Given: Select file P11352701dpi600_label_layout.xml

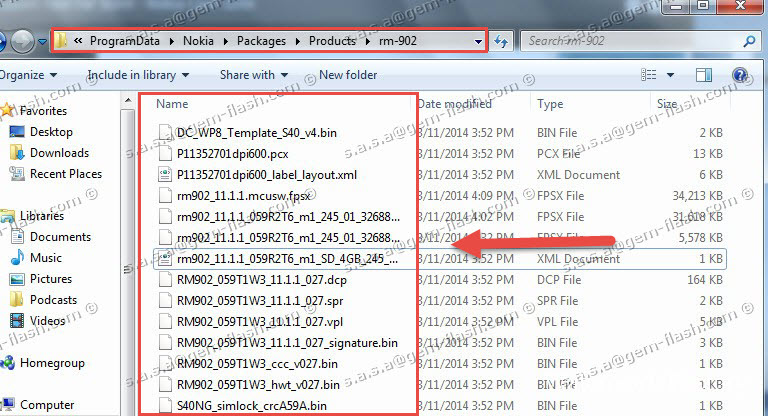Looking at the screenshot, I should [x=267, y=175].
